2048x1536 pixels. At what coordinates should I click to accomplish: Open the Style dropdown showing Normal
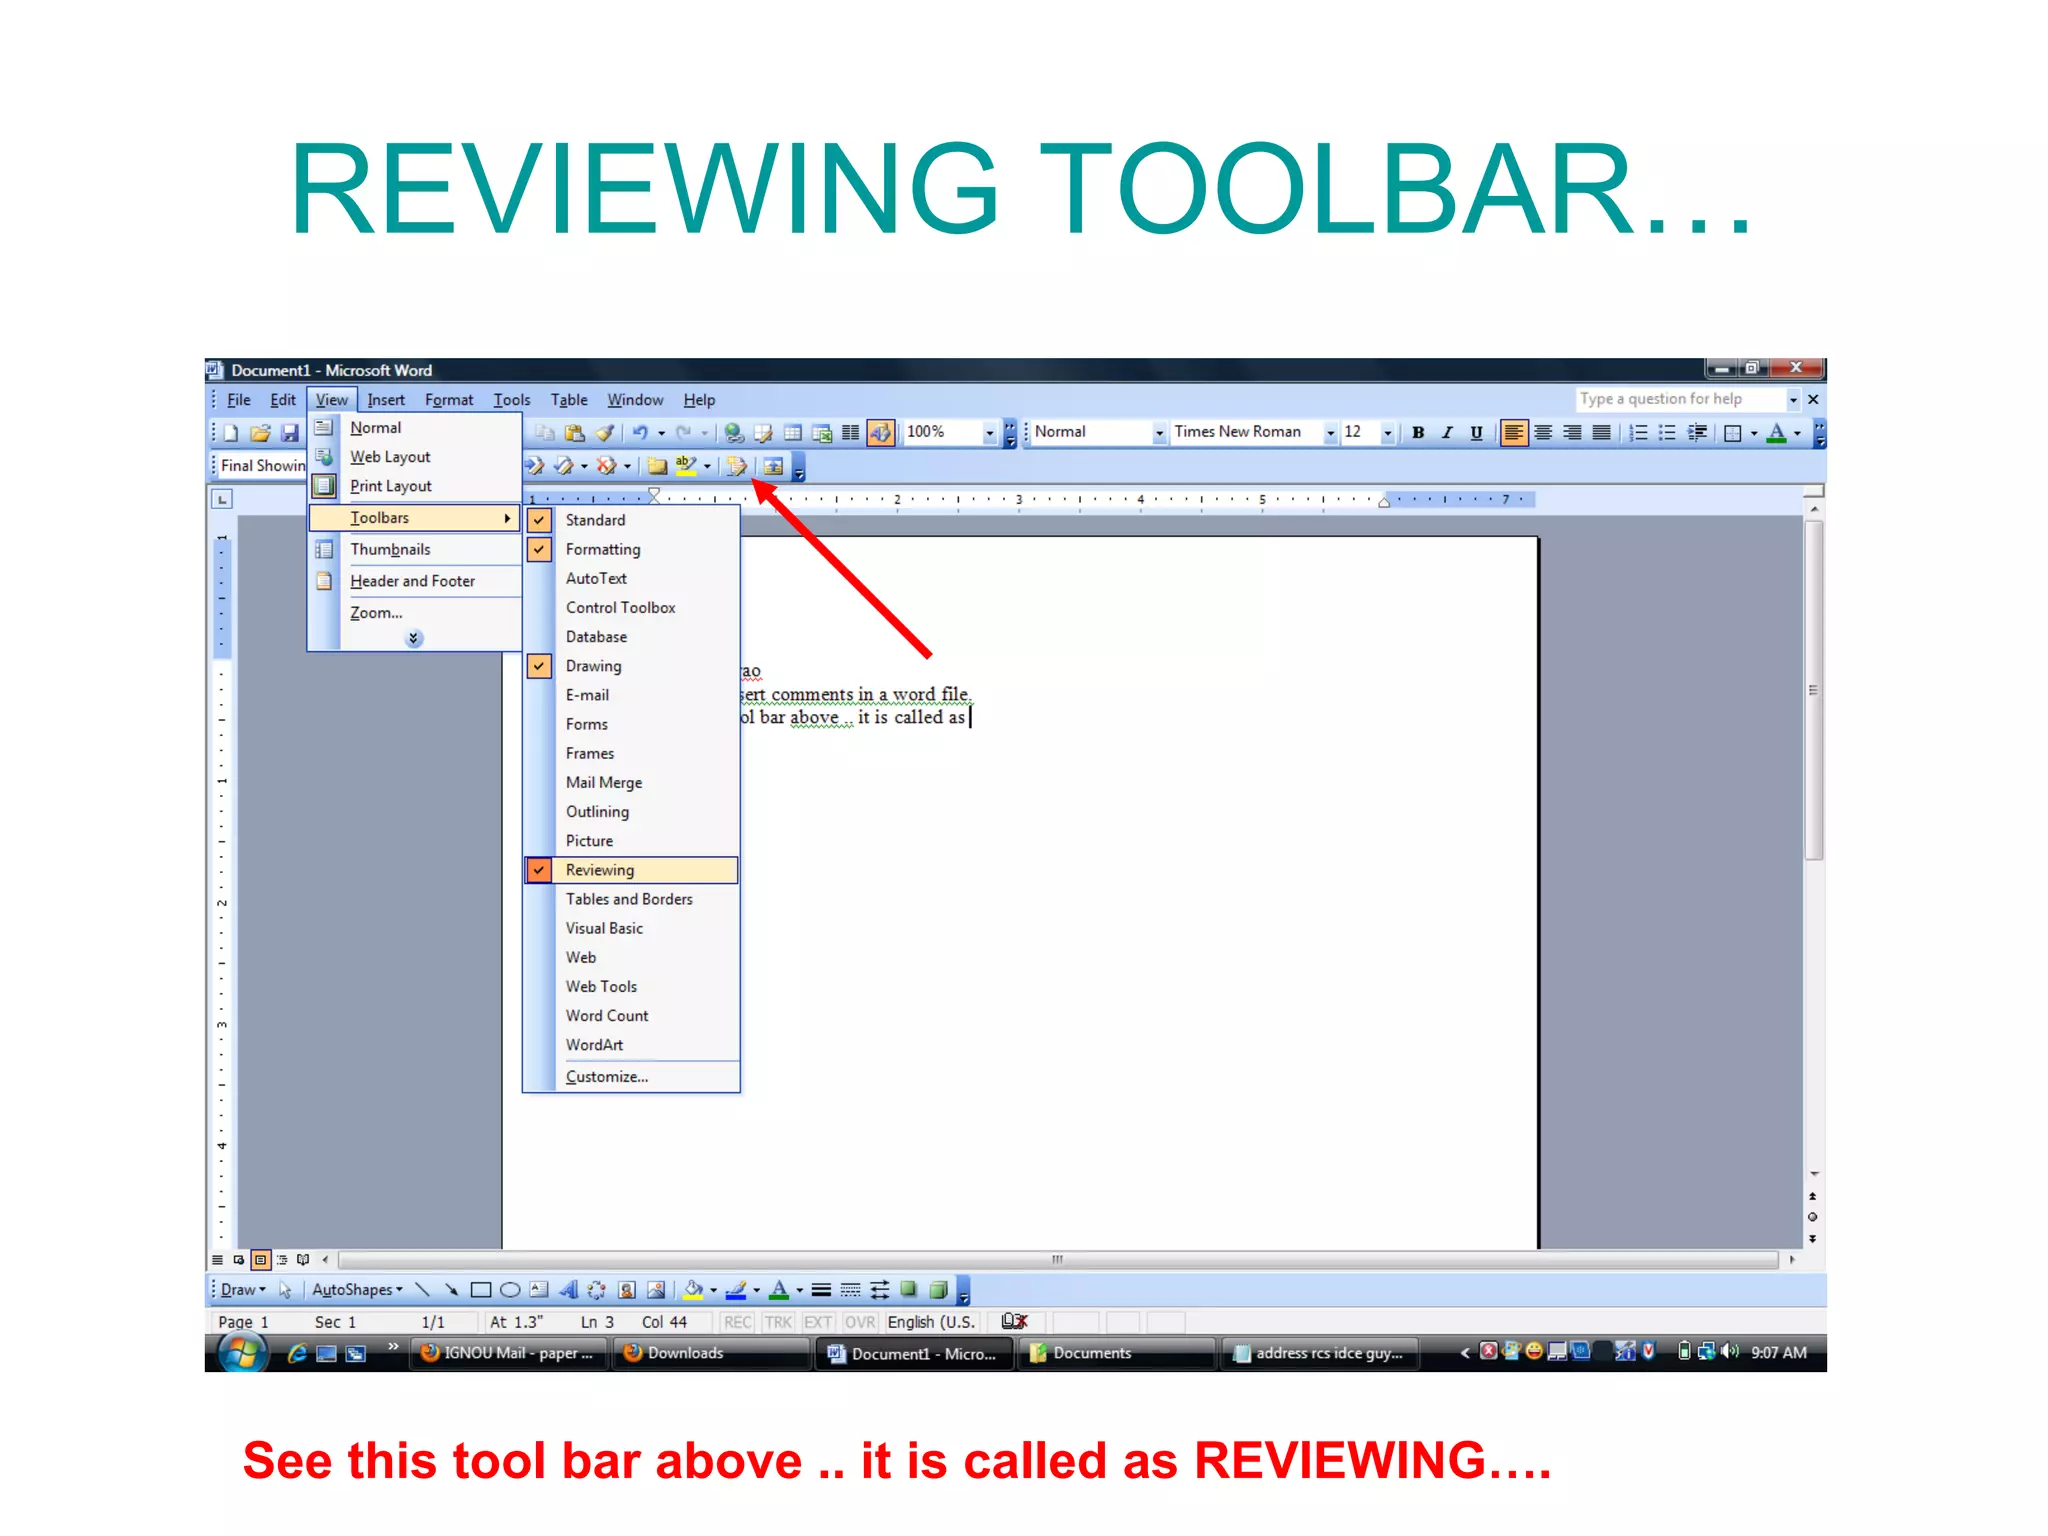point(1159,433)
